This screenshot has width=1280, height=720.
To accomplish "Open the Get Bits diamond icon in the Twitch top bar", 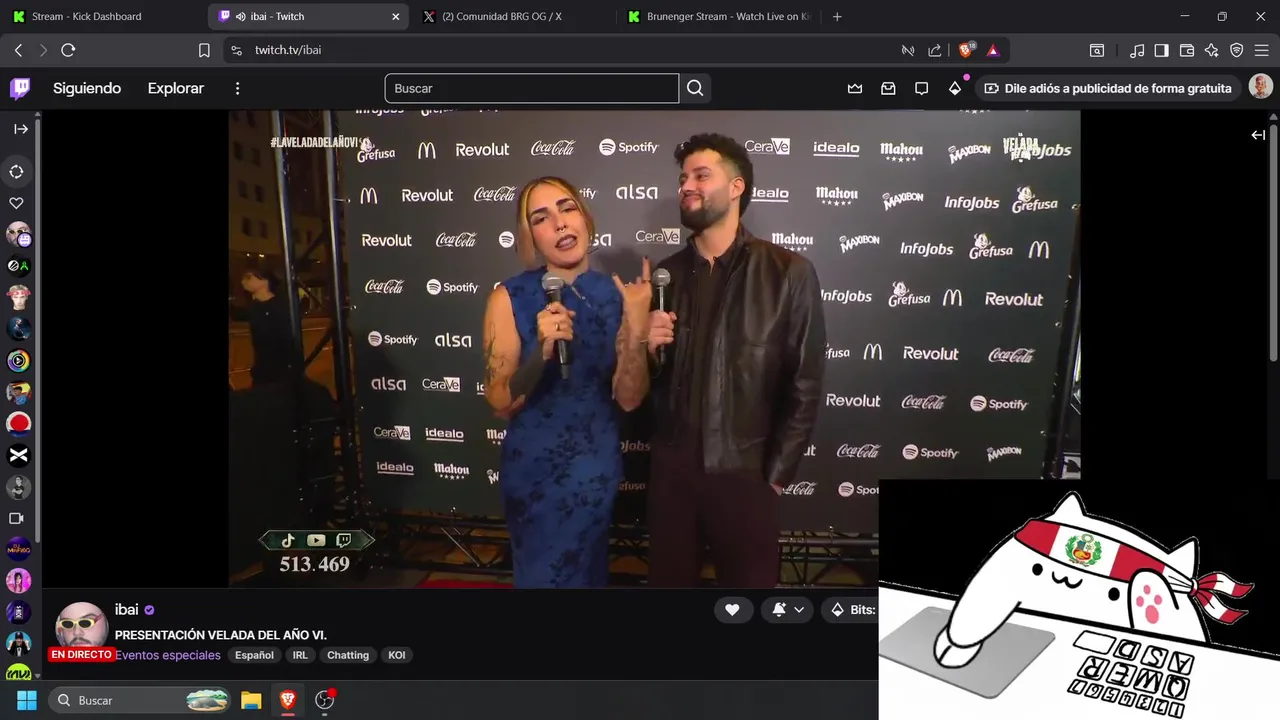I will point(955,88).
